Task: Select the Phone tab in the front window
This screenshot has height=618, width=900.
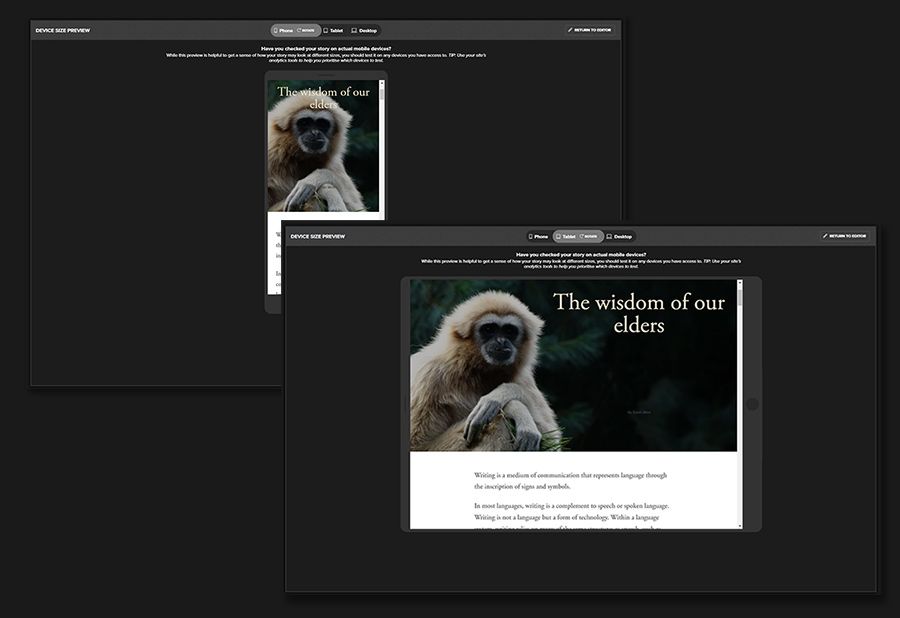Action: point(538,237)
